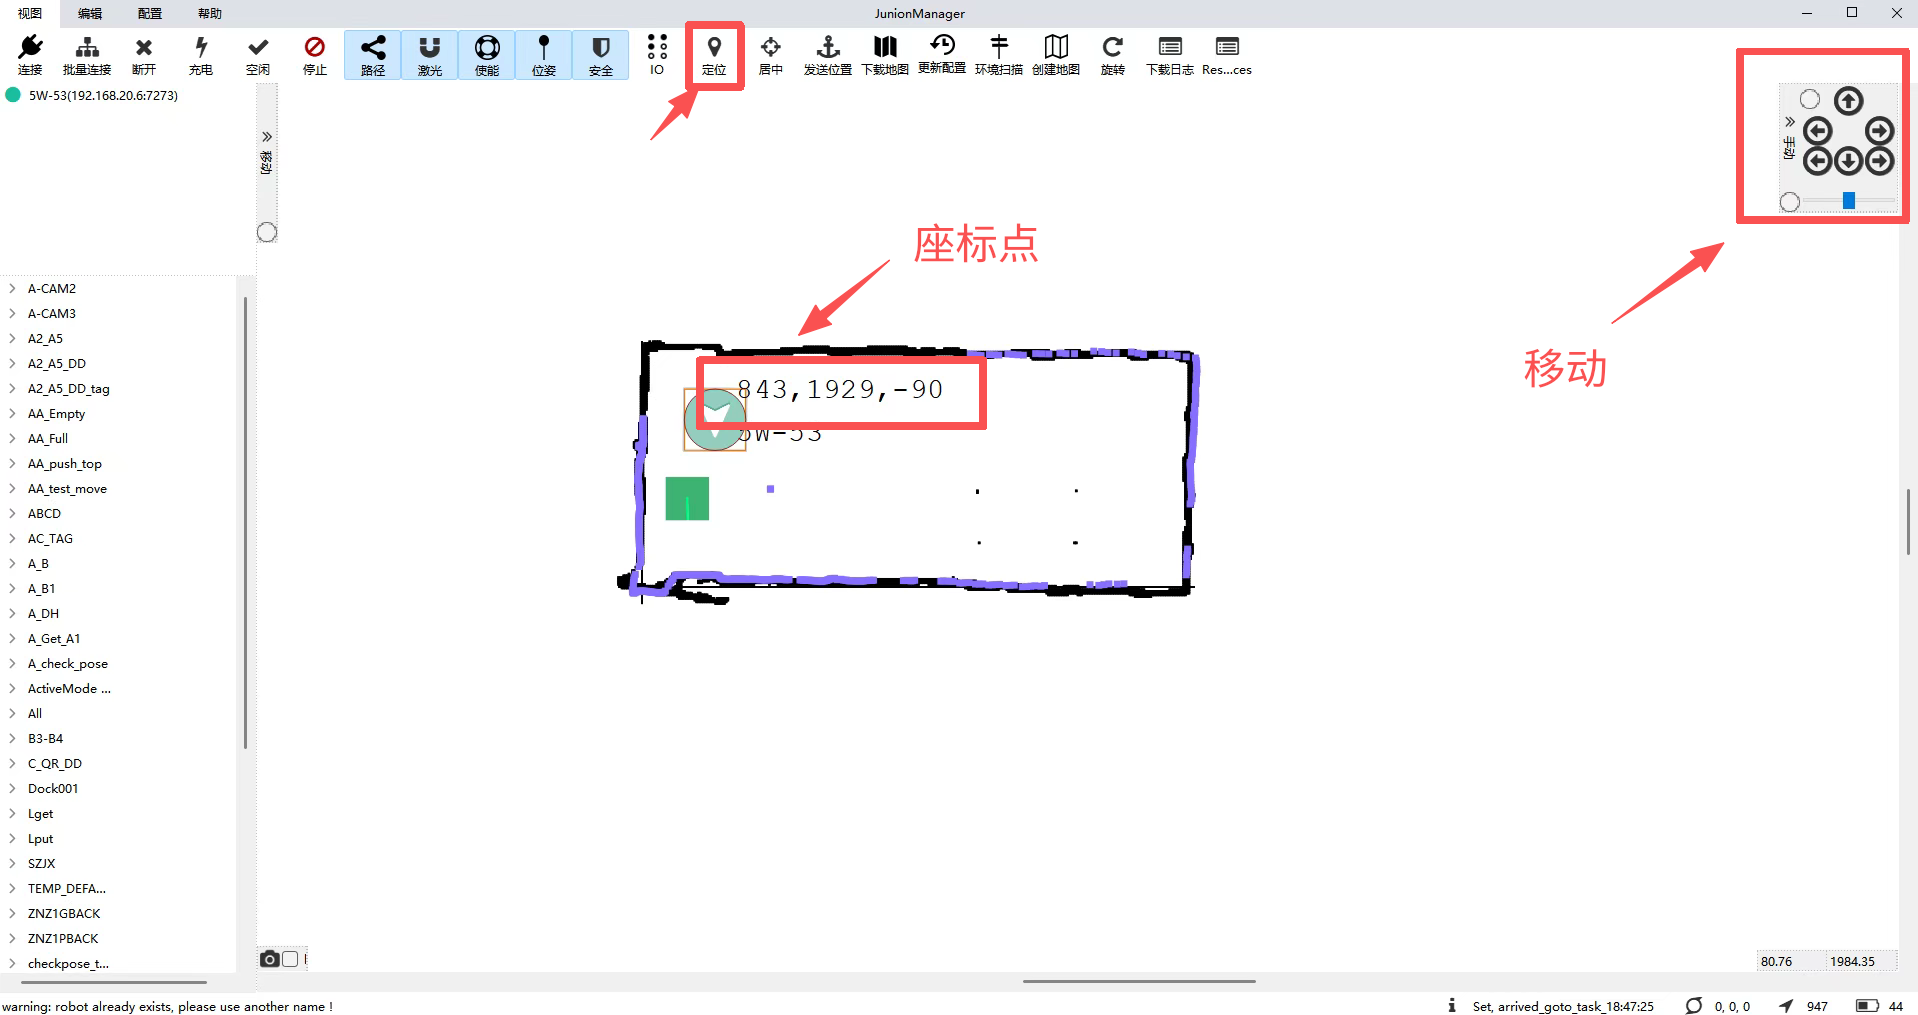
Task: Expand the A-CAM2 tree item
Action: (12, 289)
